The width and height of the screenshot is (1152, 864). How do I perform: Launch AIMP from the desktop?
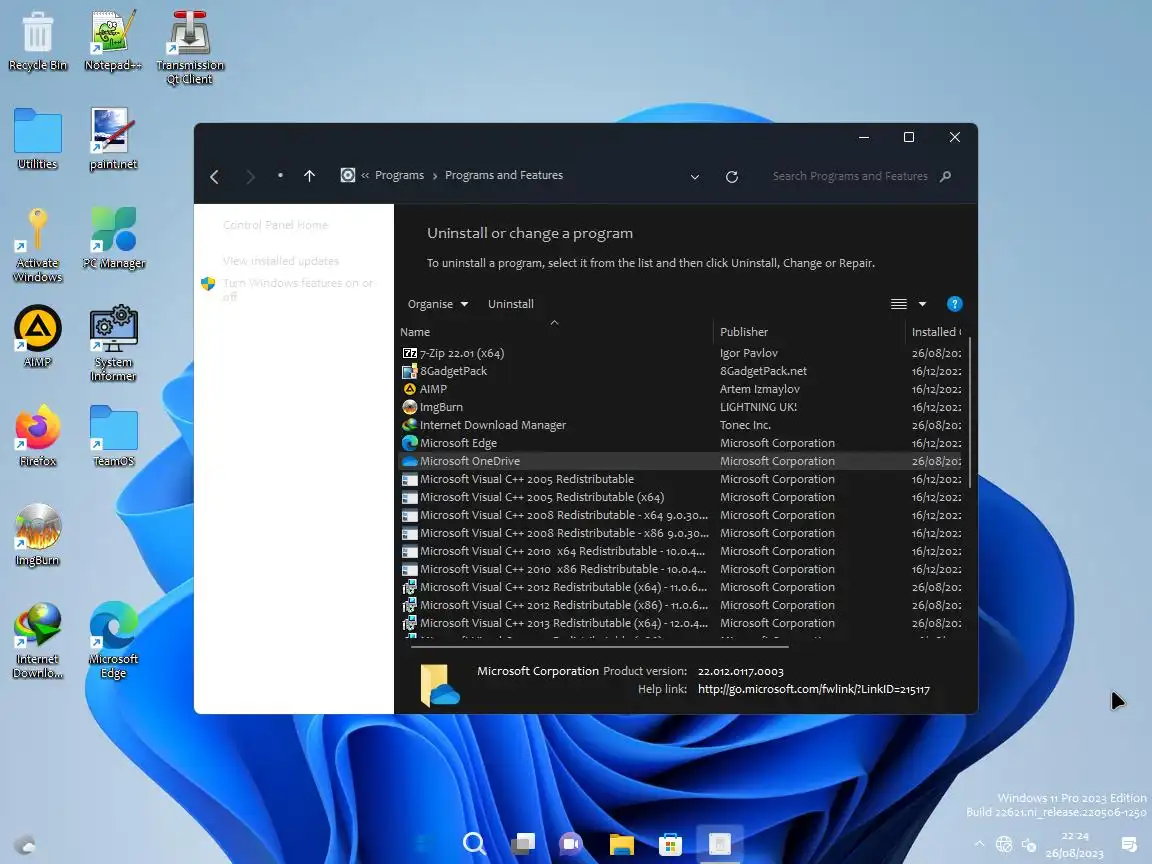pos(37,337)
